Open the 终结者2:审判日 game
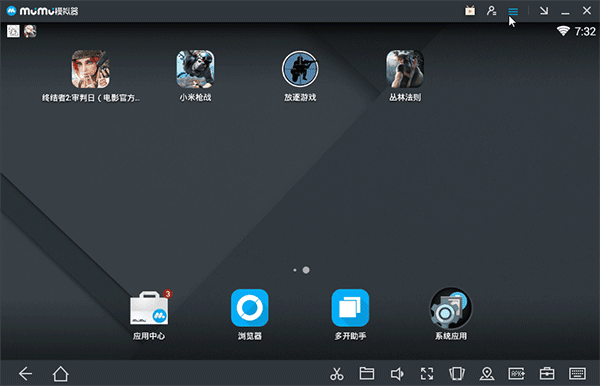 point(91,70)
